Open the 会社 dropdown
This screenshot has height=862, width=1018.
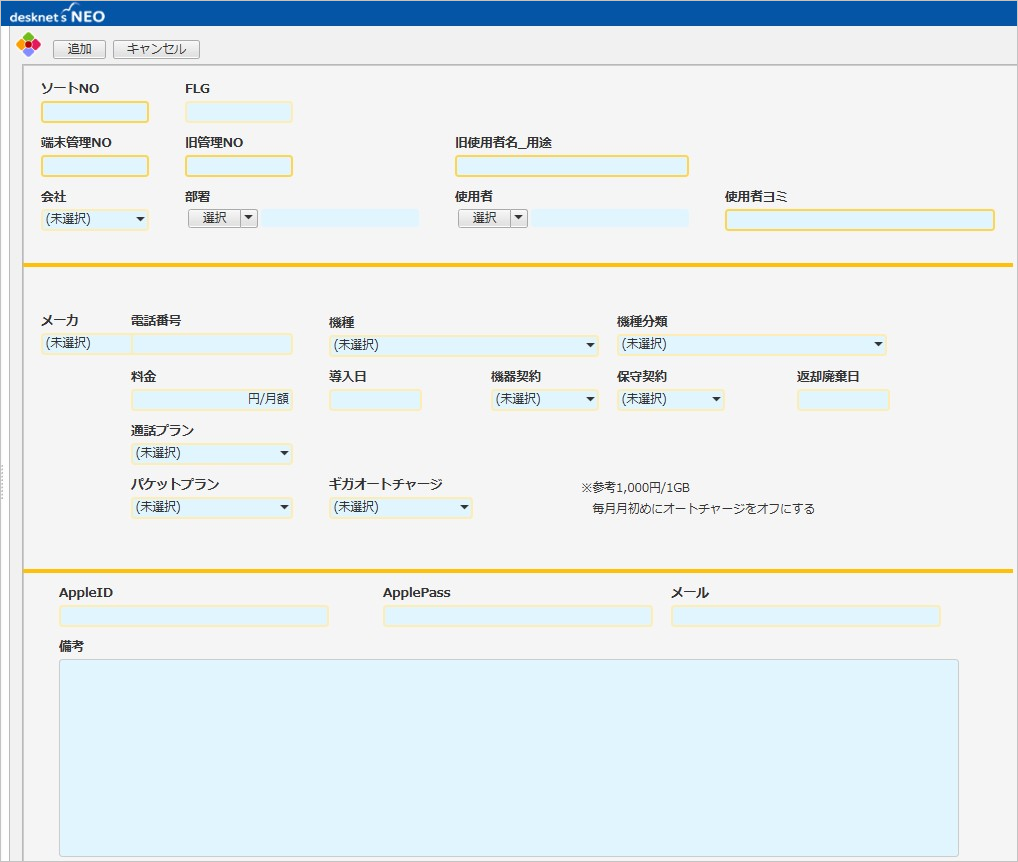click(x=95, y=219)
